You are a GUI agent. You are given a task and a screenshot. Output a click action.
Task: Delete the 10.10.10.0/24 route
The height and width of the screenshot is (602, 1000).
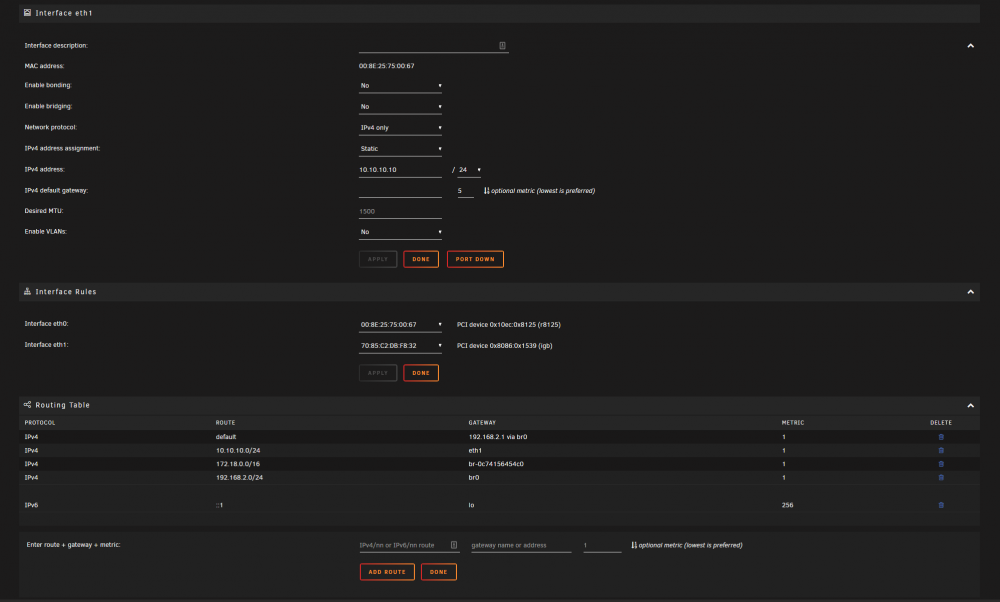pos(941,450)
